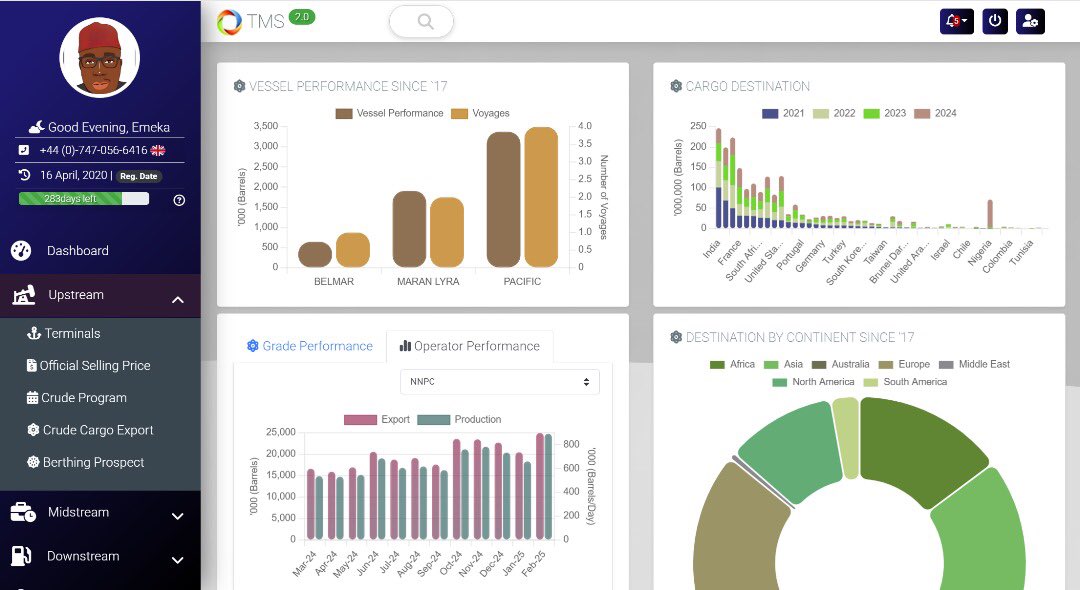This screenshot has height=590, width=1080.
Task: Click the power logout icon
Action: (994, 21)
